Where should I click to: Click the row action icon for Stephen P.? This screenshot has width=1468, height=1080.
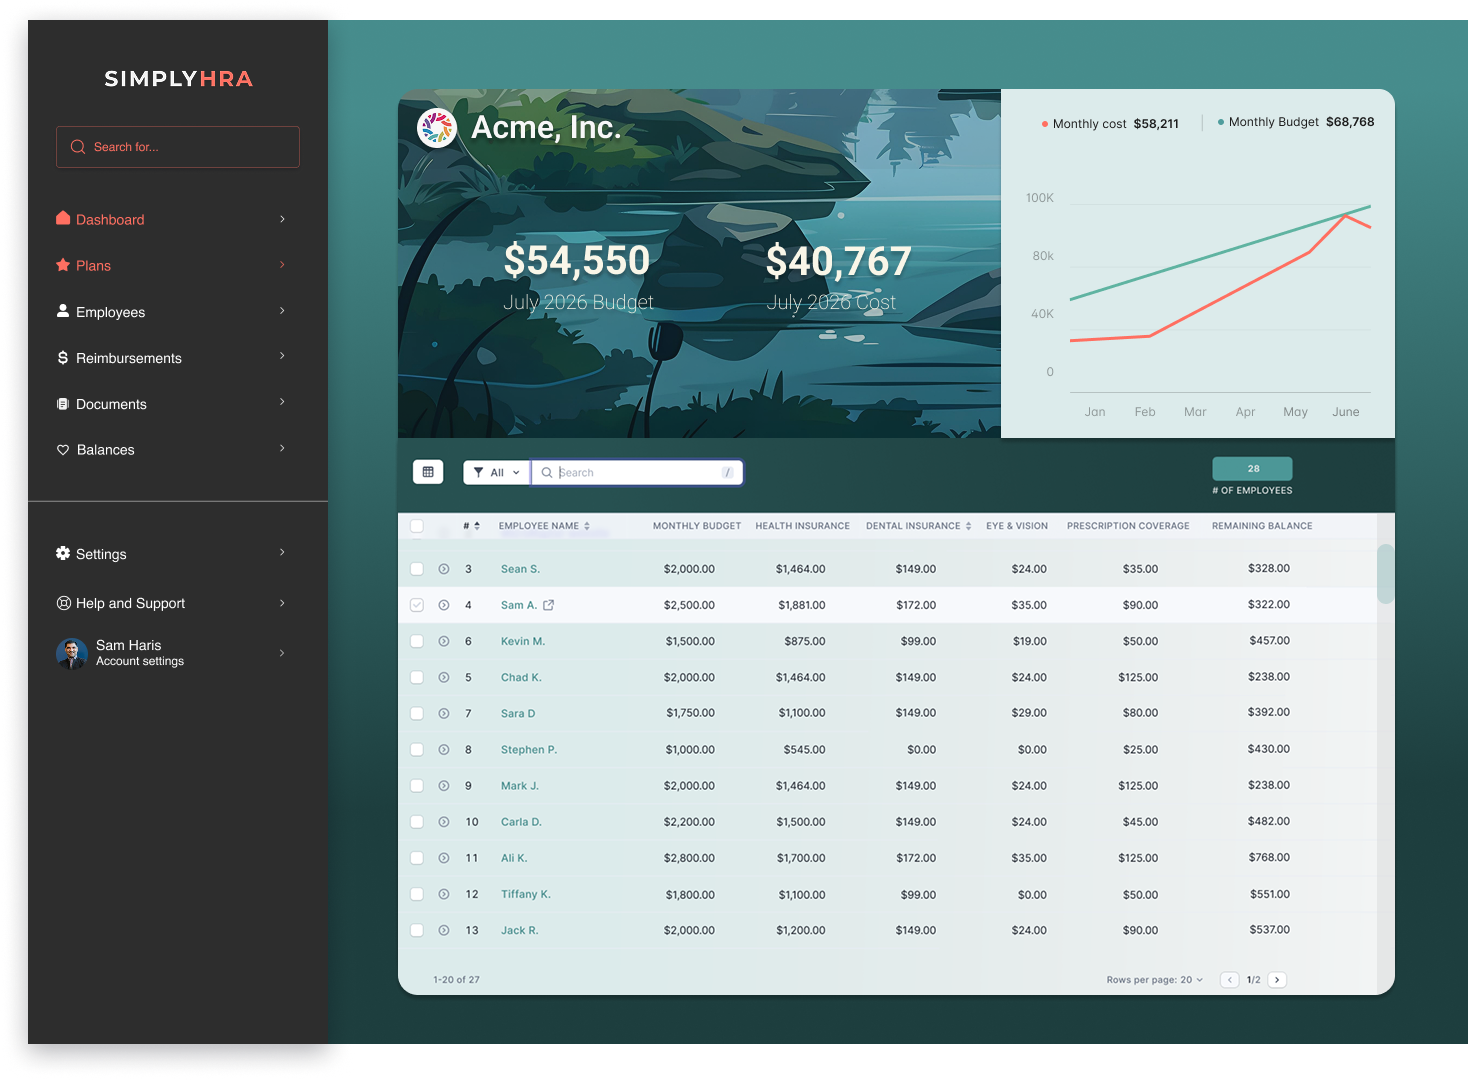[444, 749]
